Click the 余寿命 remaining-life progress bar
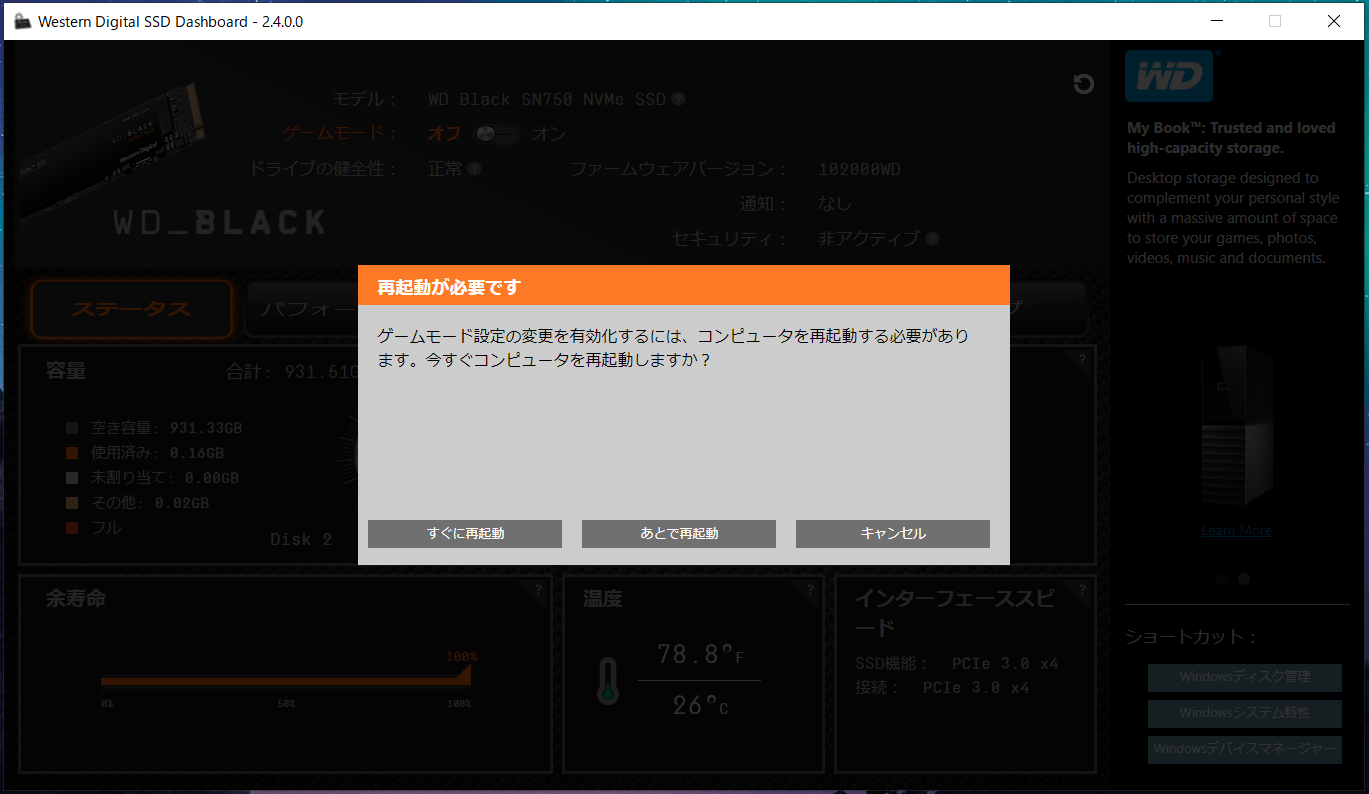The height and width of the screenshot is (794, 1369). click(285, 680)
